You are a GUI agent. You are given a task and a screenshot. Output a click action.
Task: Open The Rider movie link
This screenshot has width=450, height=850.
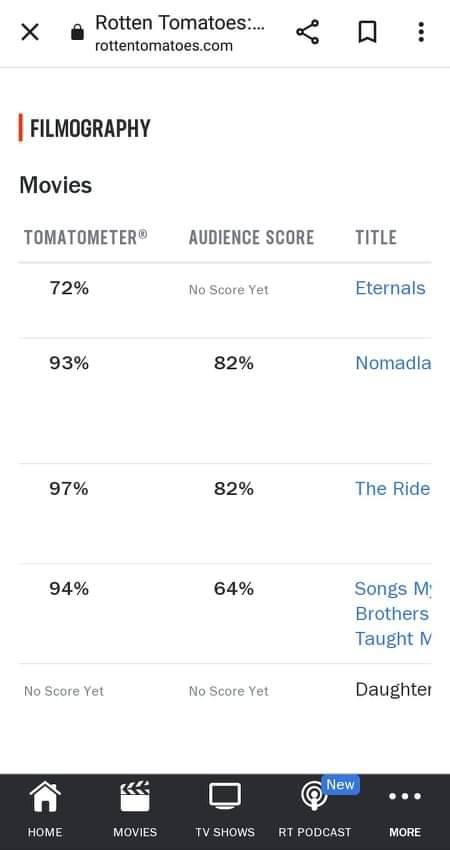coord(393,488)
